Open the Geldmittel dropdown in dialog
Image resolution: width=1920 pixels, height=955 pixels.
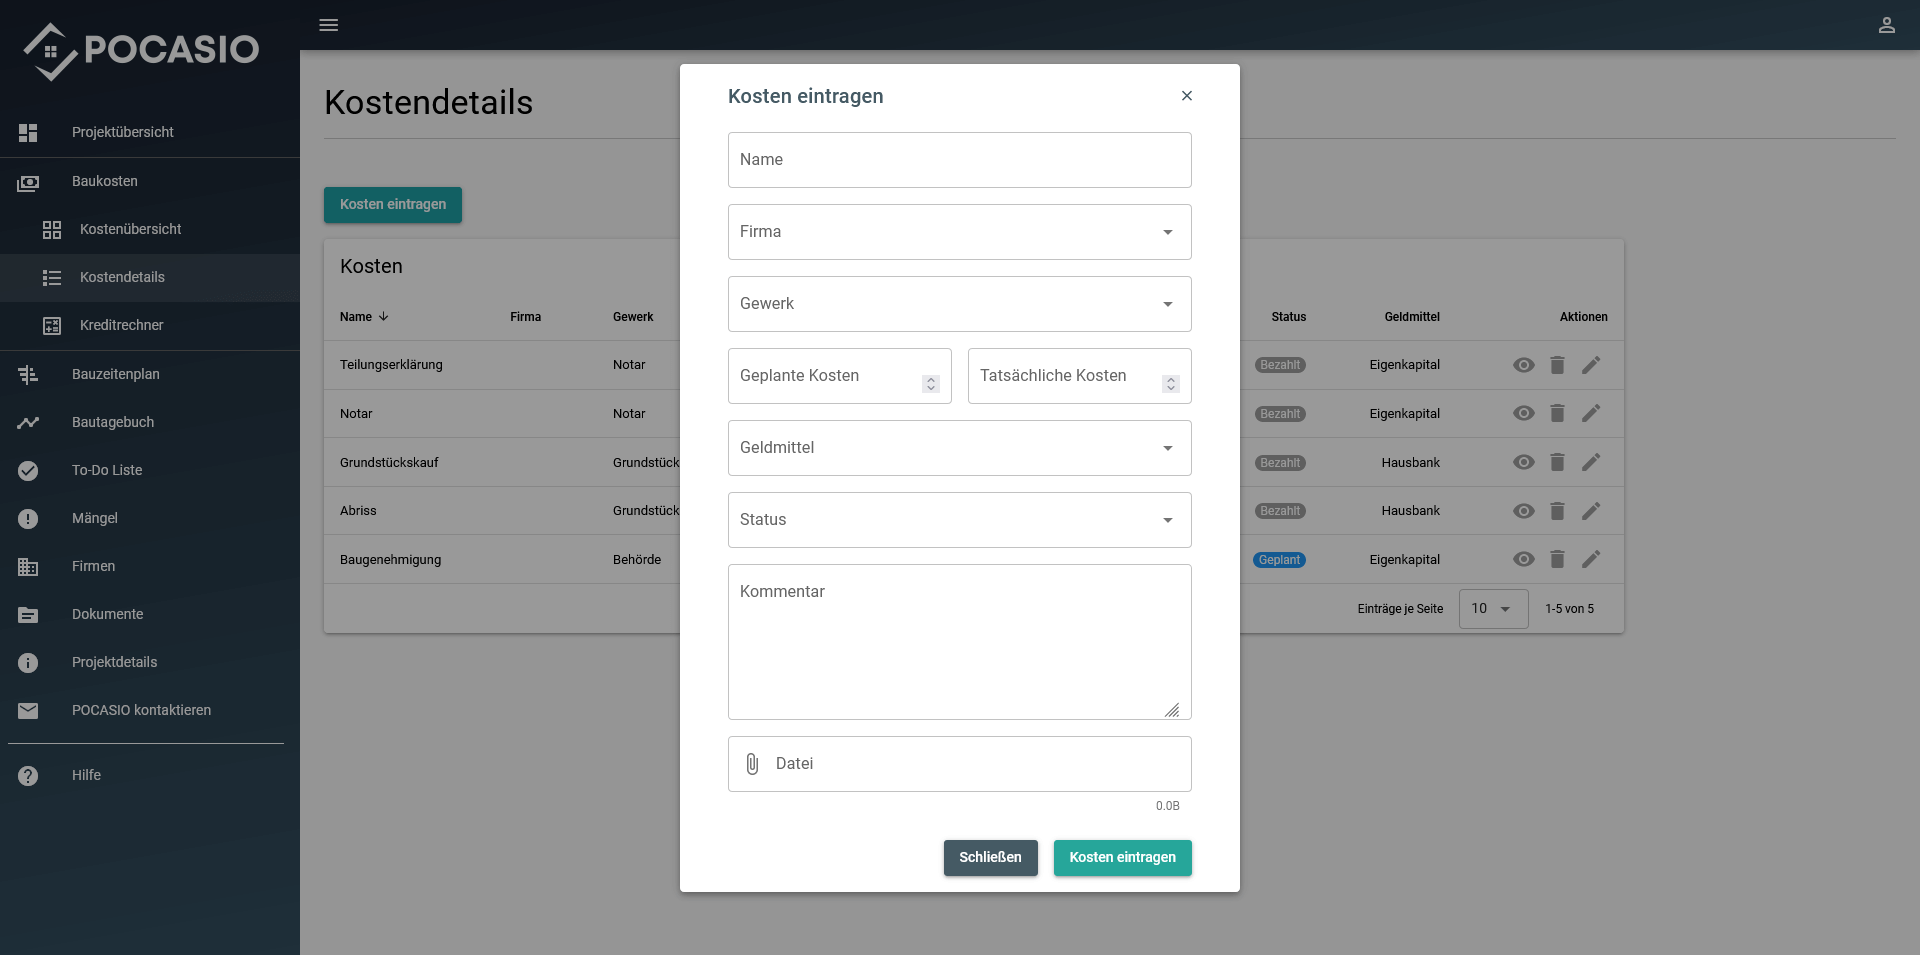click(960, 448)
